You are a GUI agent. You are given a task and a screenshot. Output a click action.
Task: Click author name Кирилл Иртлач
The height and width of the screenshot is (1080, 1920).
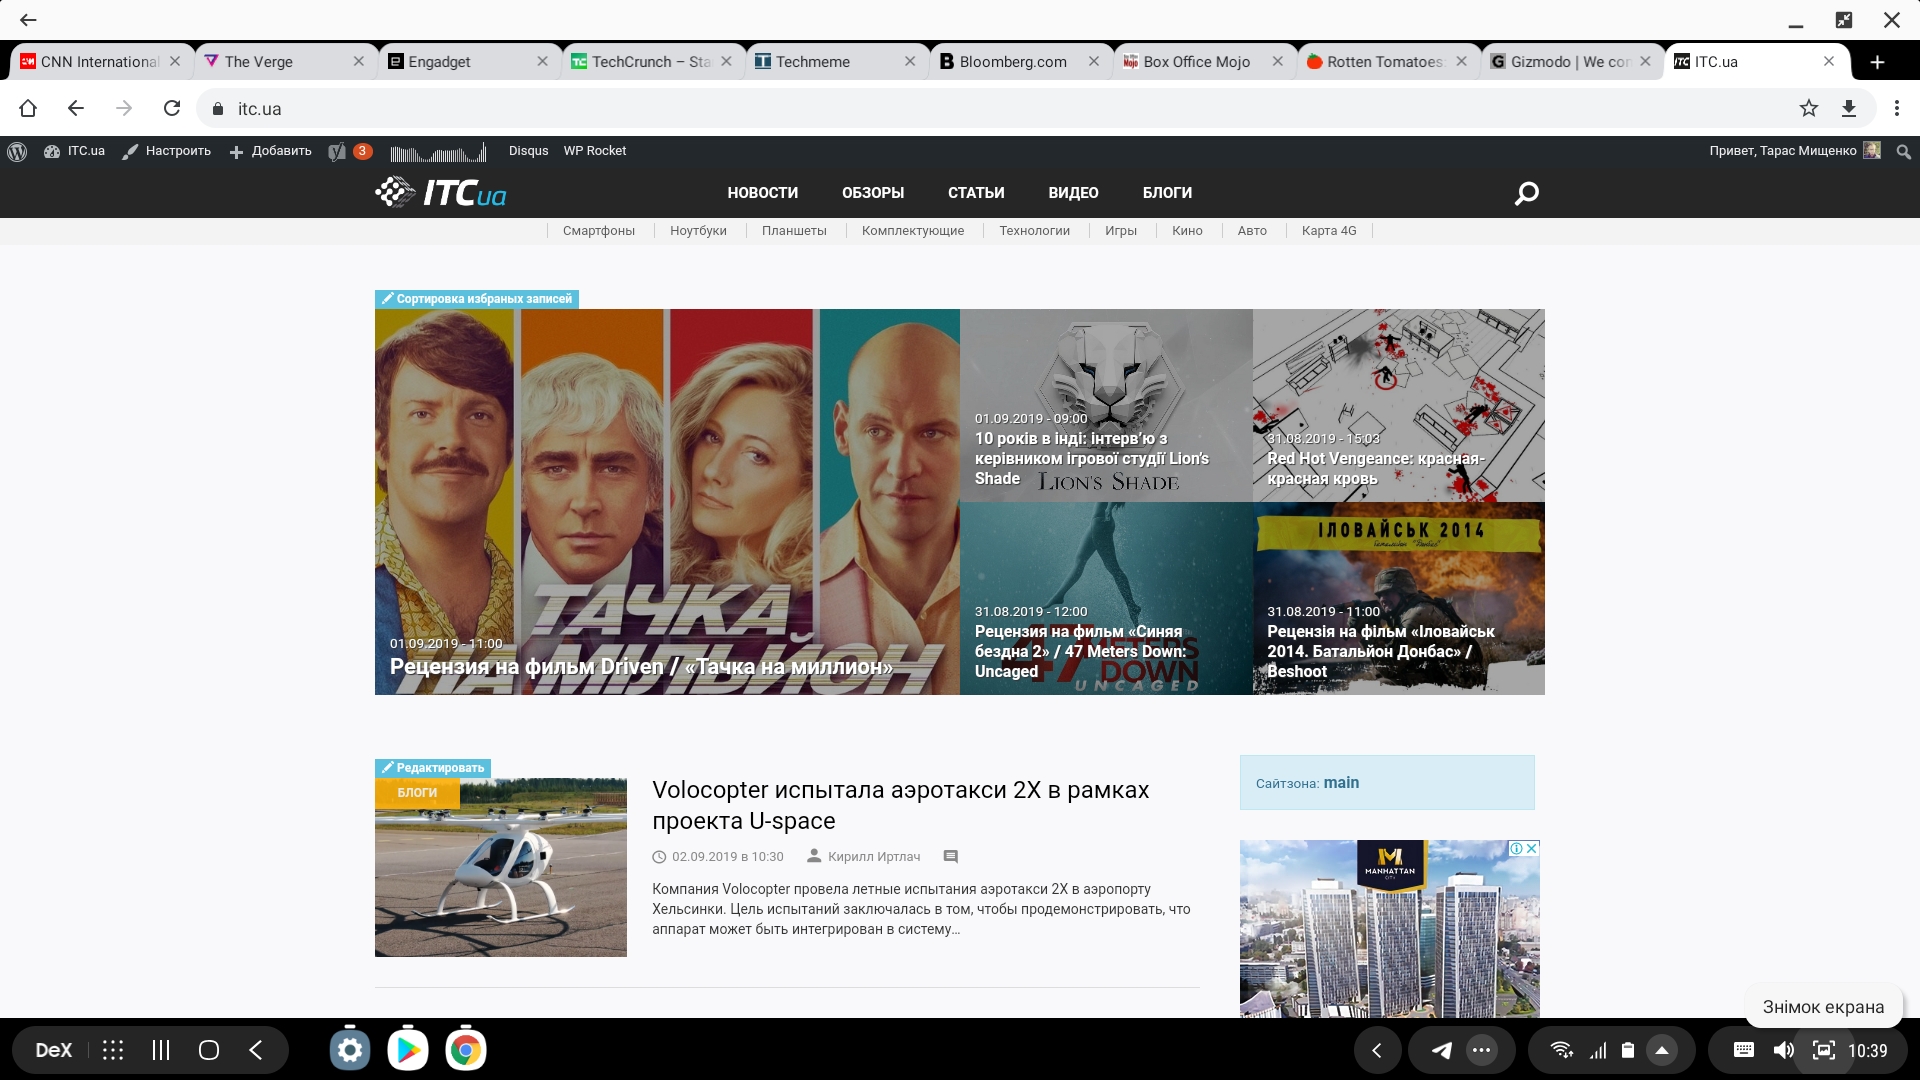pos(874,857)
